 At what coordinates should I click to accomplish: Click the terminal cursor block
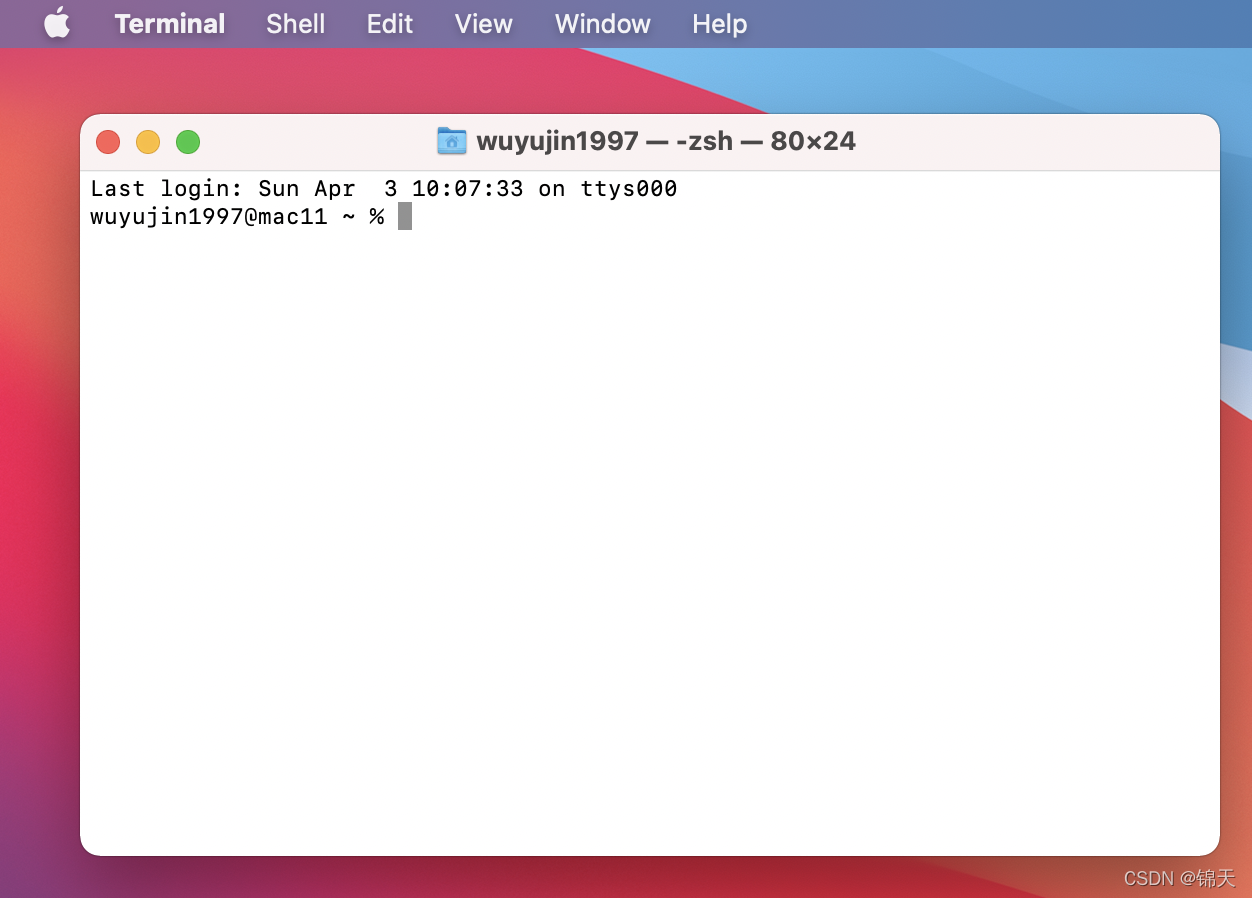point(405,216)
